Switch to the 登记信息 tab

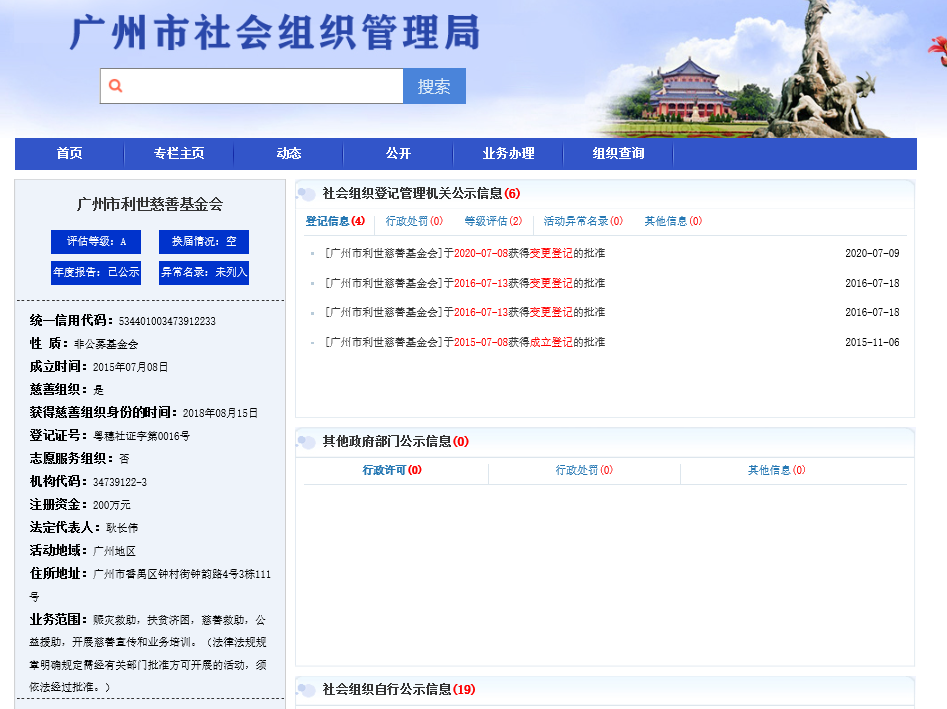pyautogui.click(x=334, y=221)
